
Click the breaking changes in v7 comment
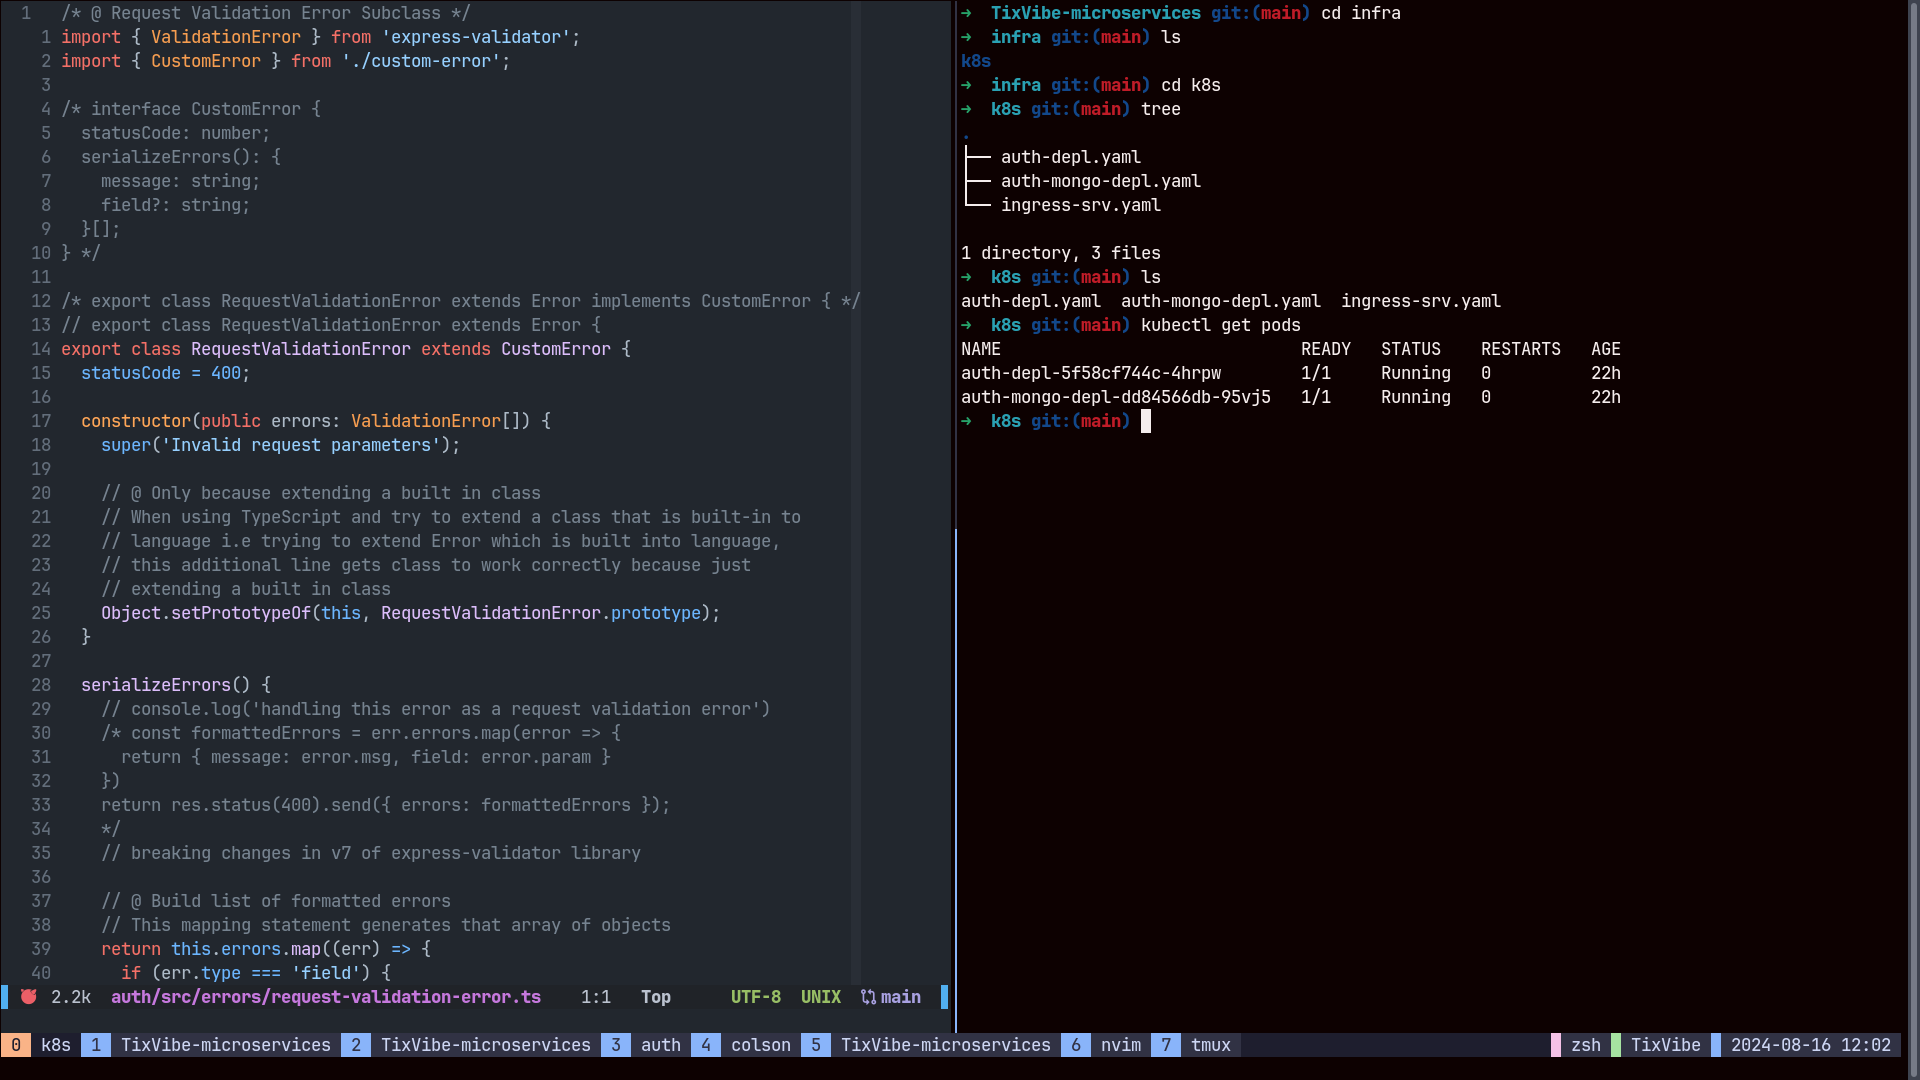(x=371, y=853)
